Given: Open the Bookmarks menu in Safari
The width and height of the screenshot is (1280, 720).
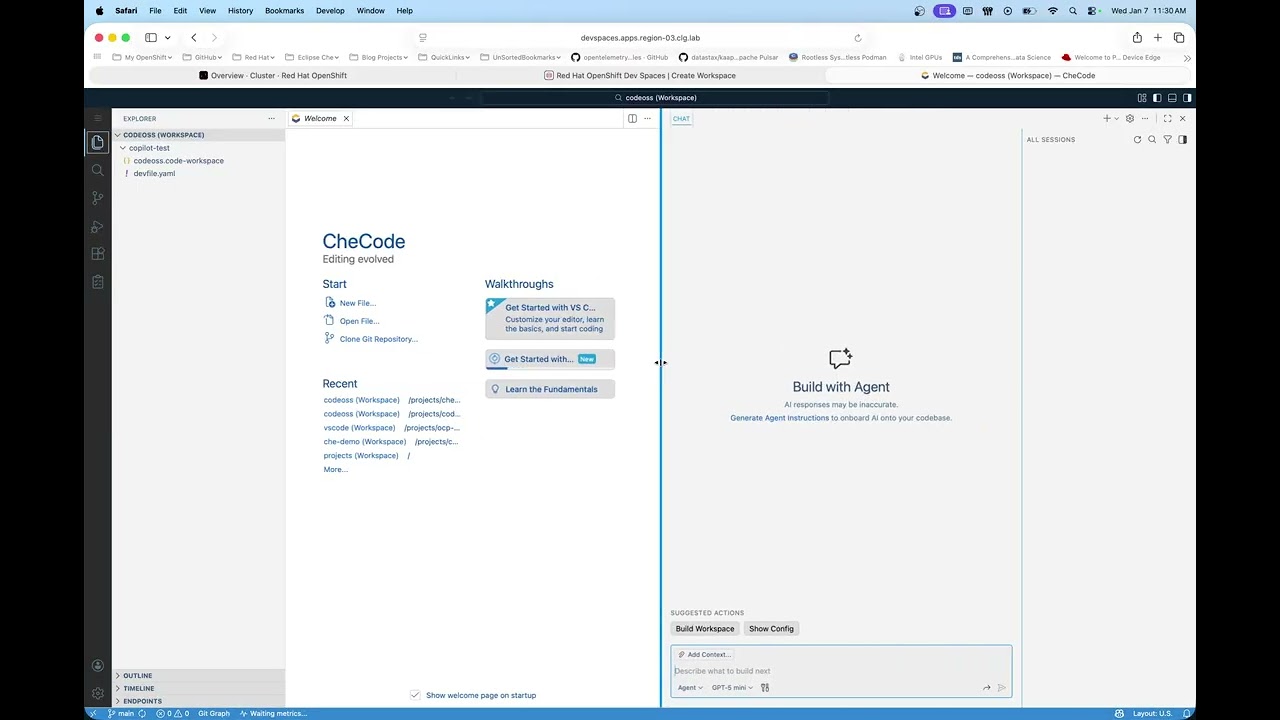Looking at the screenshot, I should [x=284, y=11].
